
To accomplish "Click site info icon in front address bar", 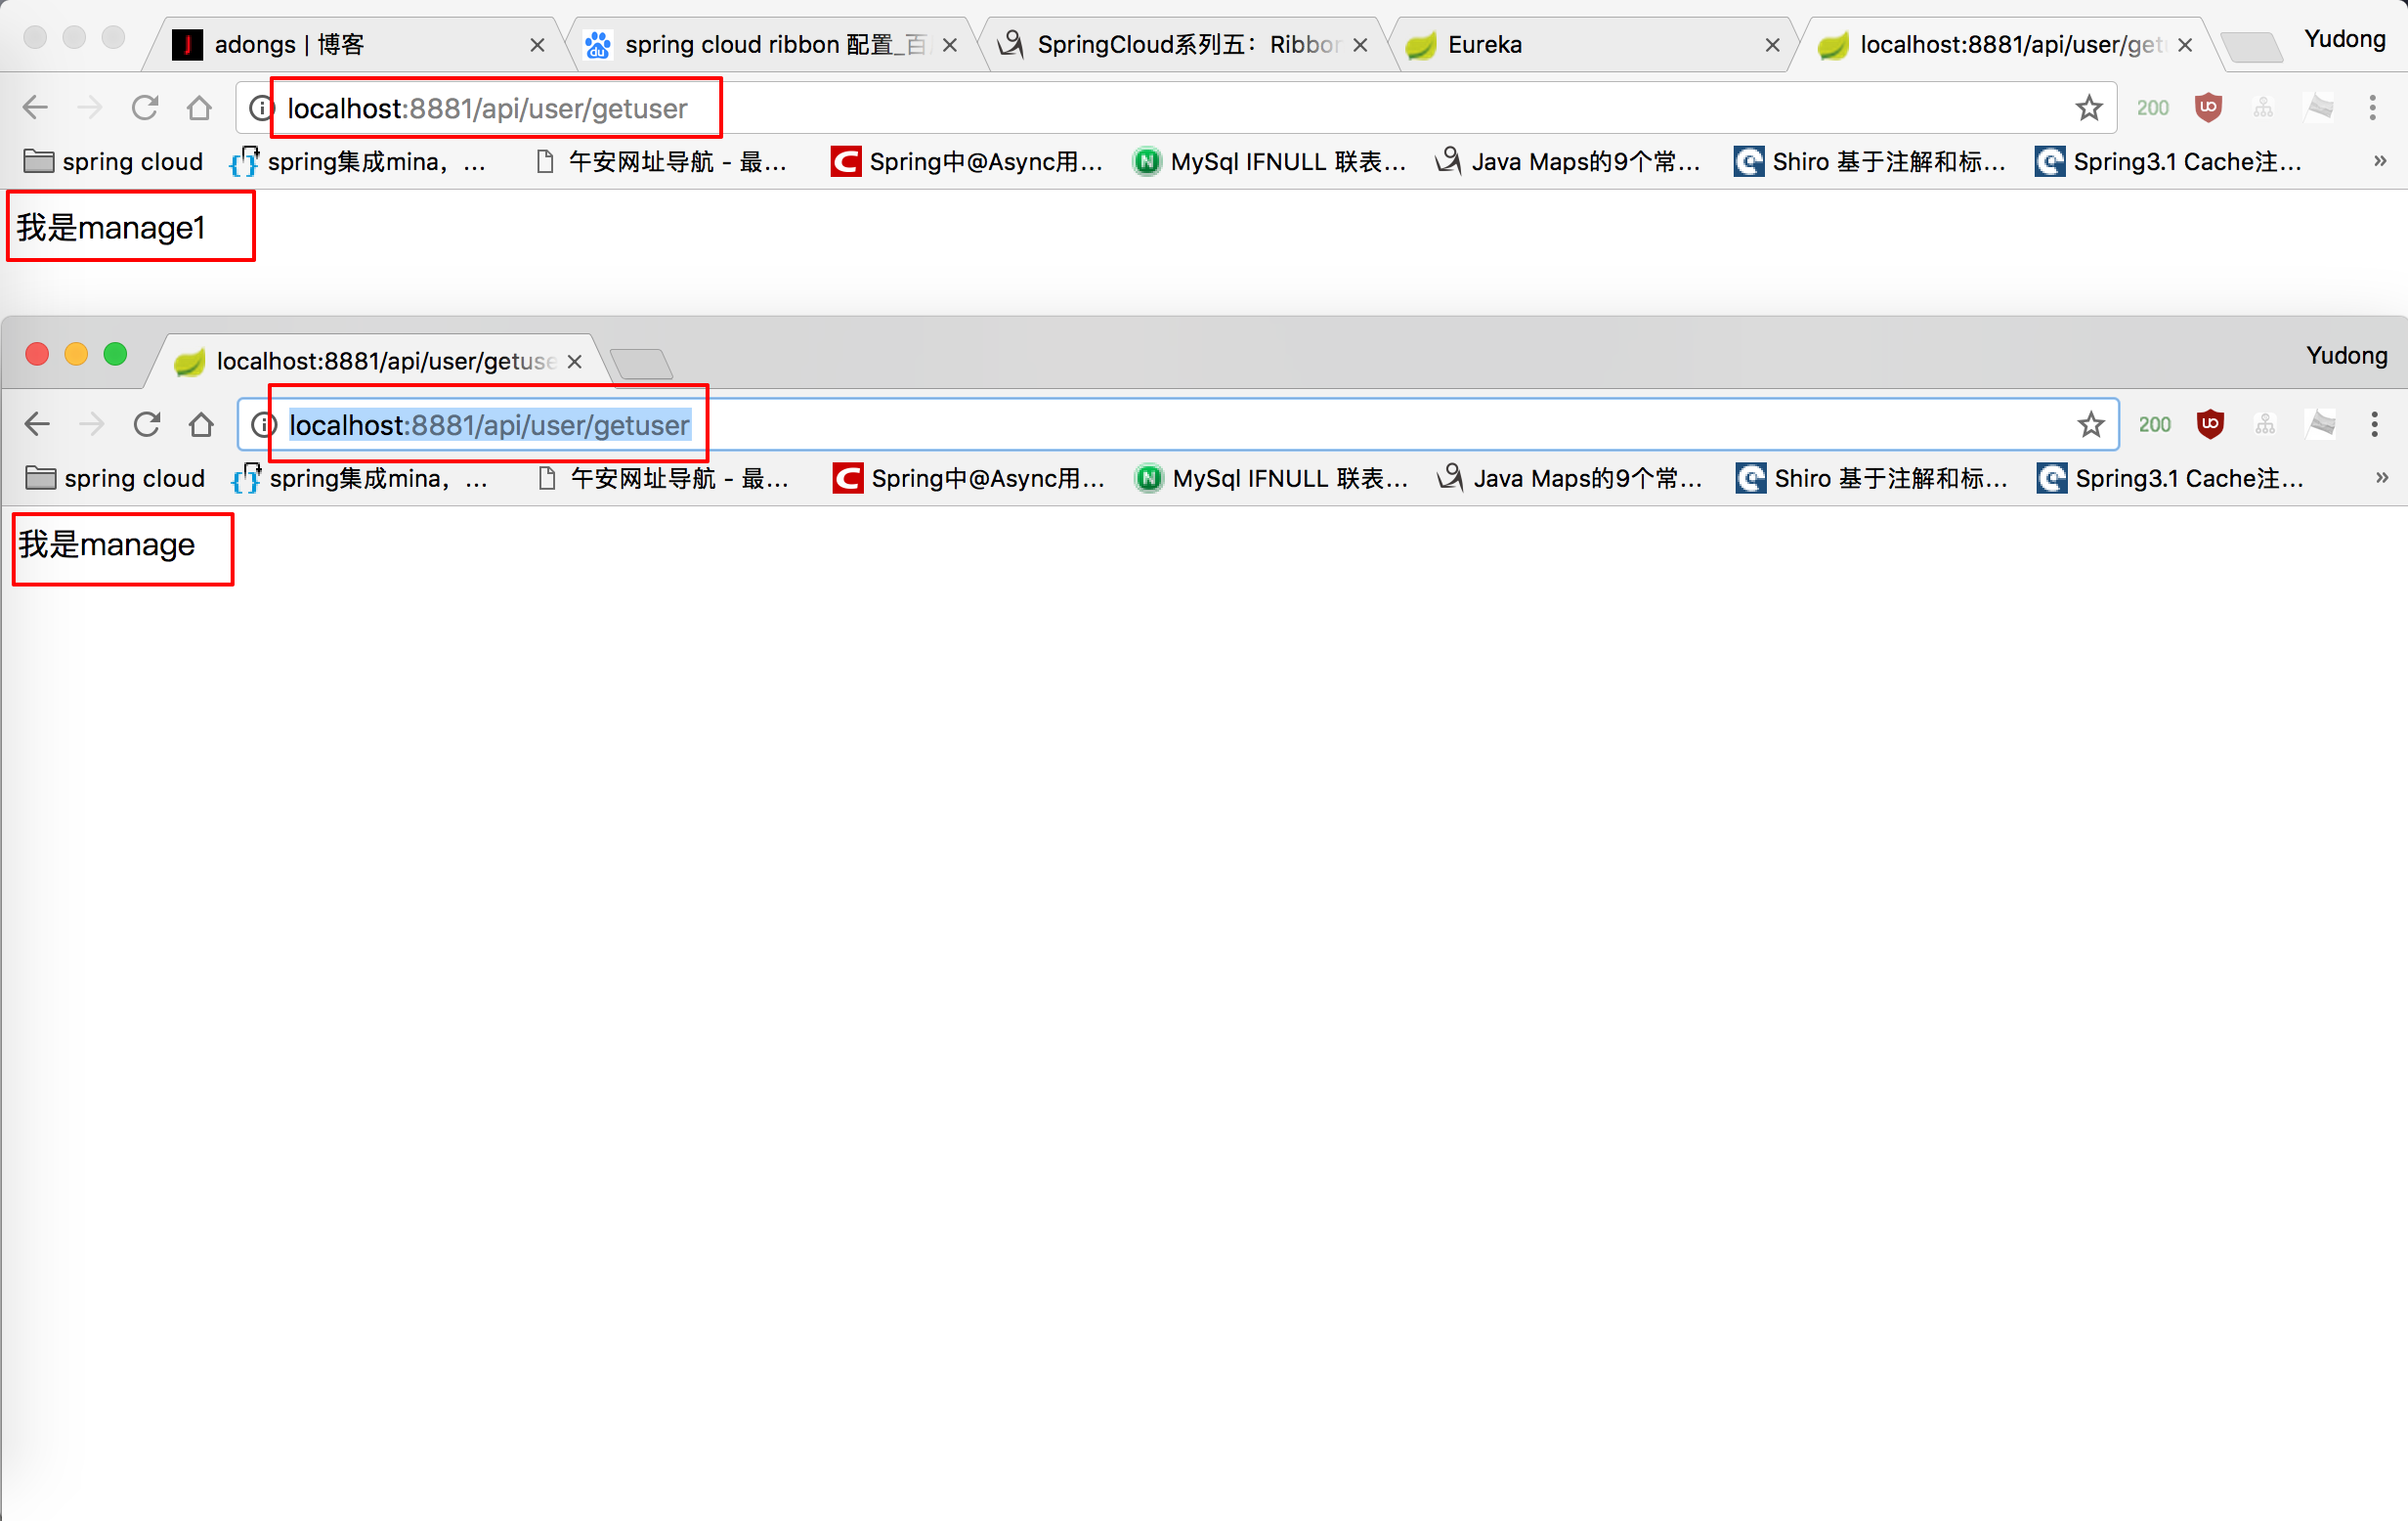I will [x=263, y=425].
